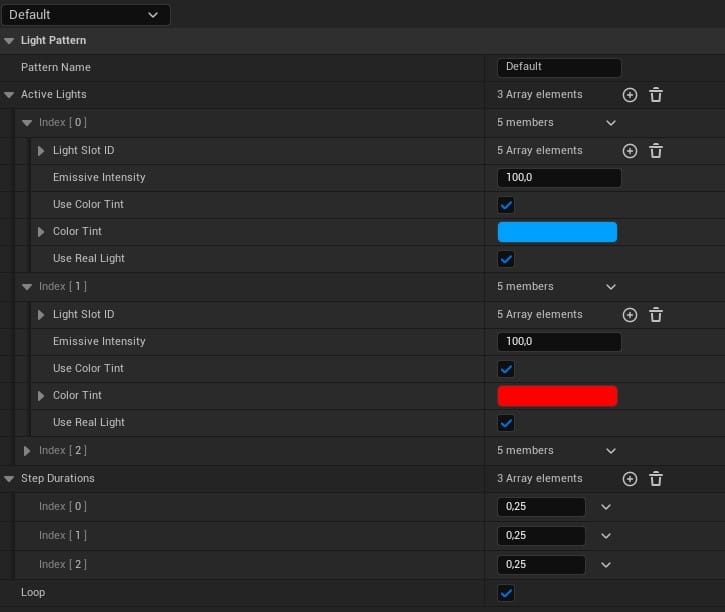Expand Color Tint under Index 1

point(41,396)
